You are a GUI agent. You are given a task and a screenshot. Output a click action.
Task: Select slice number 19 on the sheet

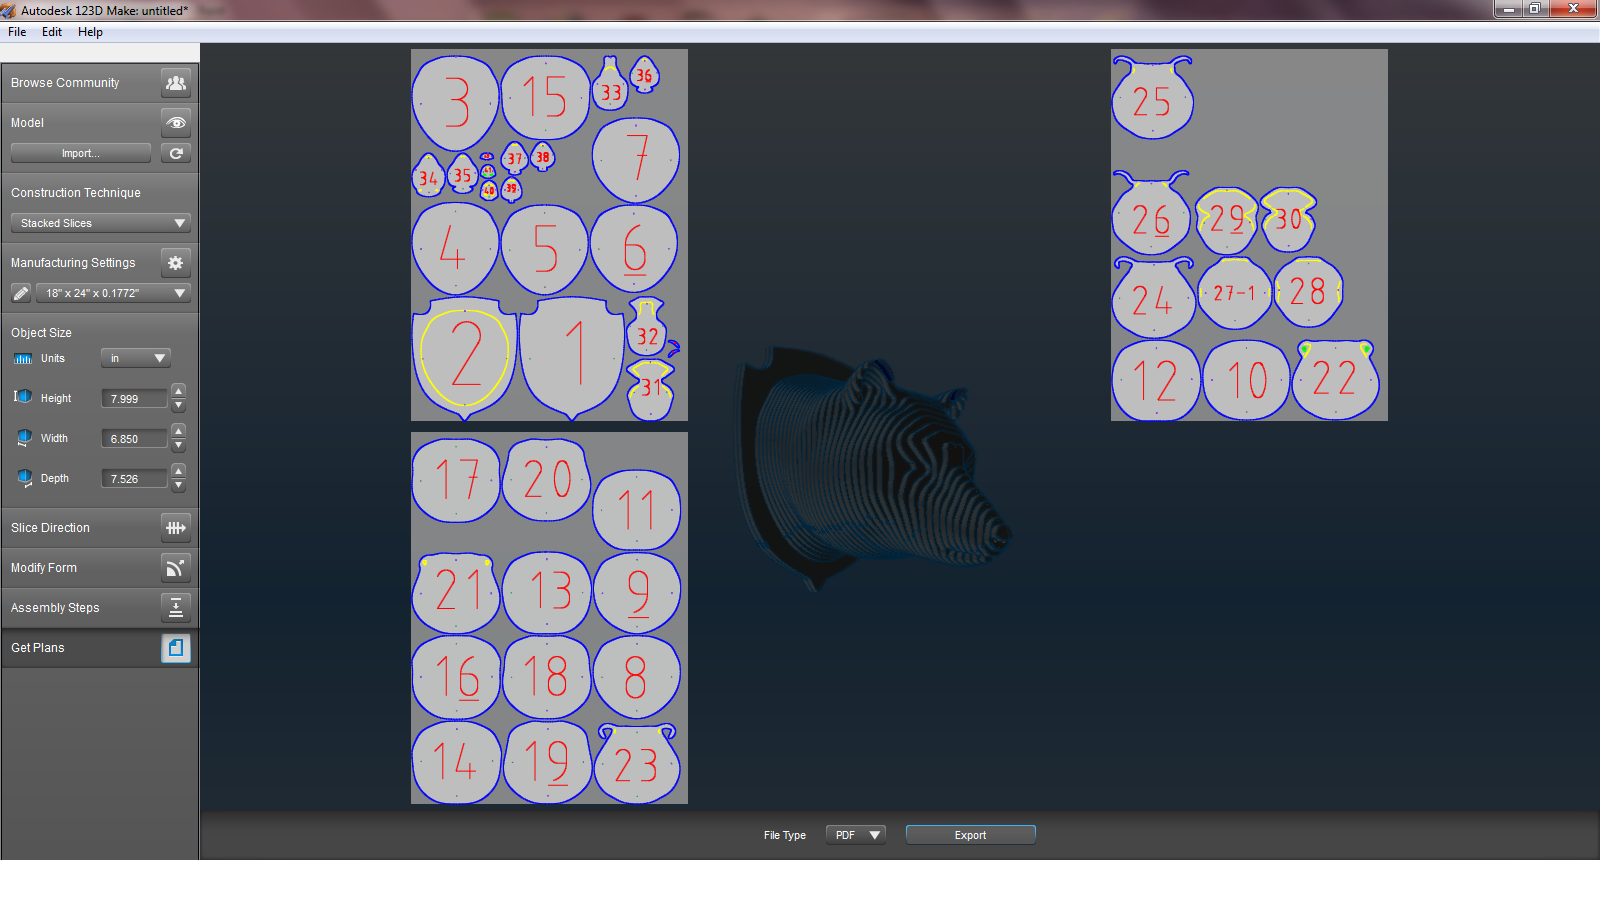pos(547,762)
